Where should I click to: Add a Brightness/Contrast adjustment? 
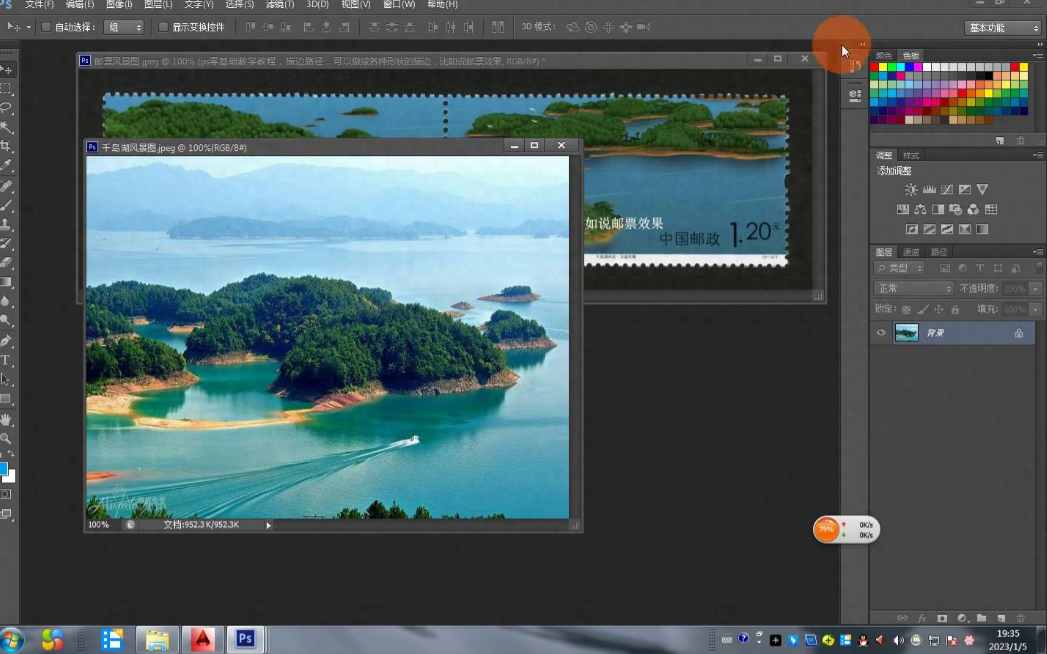pyautogui.click(x=911, y=190)
